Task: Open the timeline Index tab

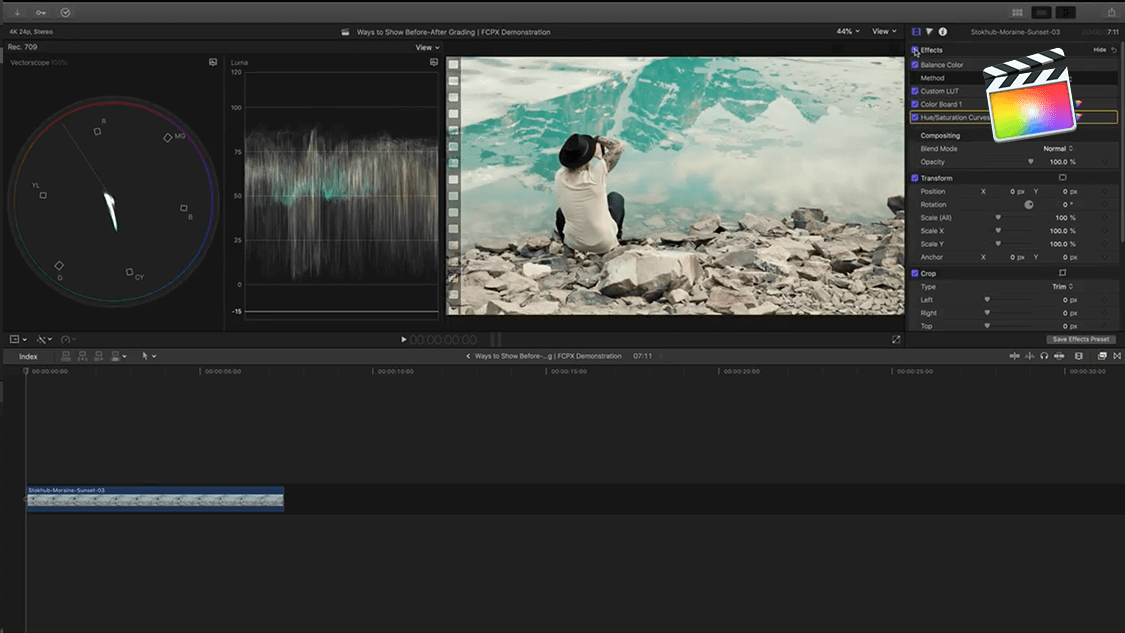Action: (x=28, y=357)
